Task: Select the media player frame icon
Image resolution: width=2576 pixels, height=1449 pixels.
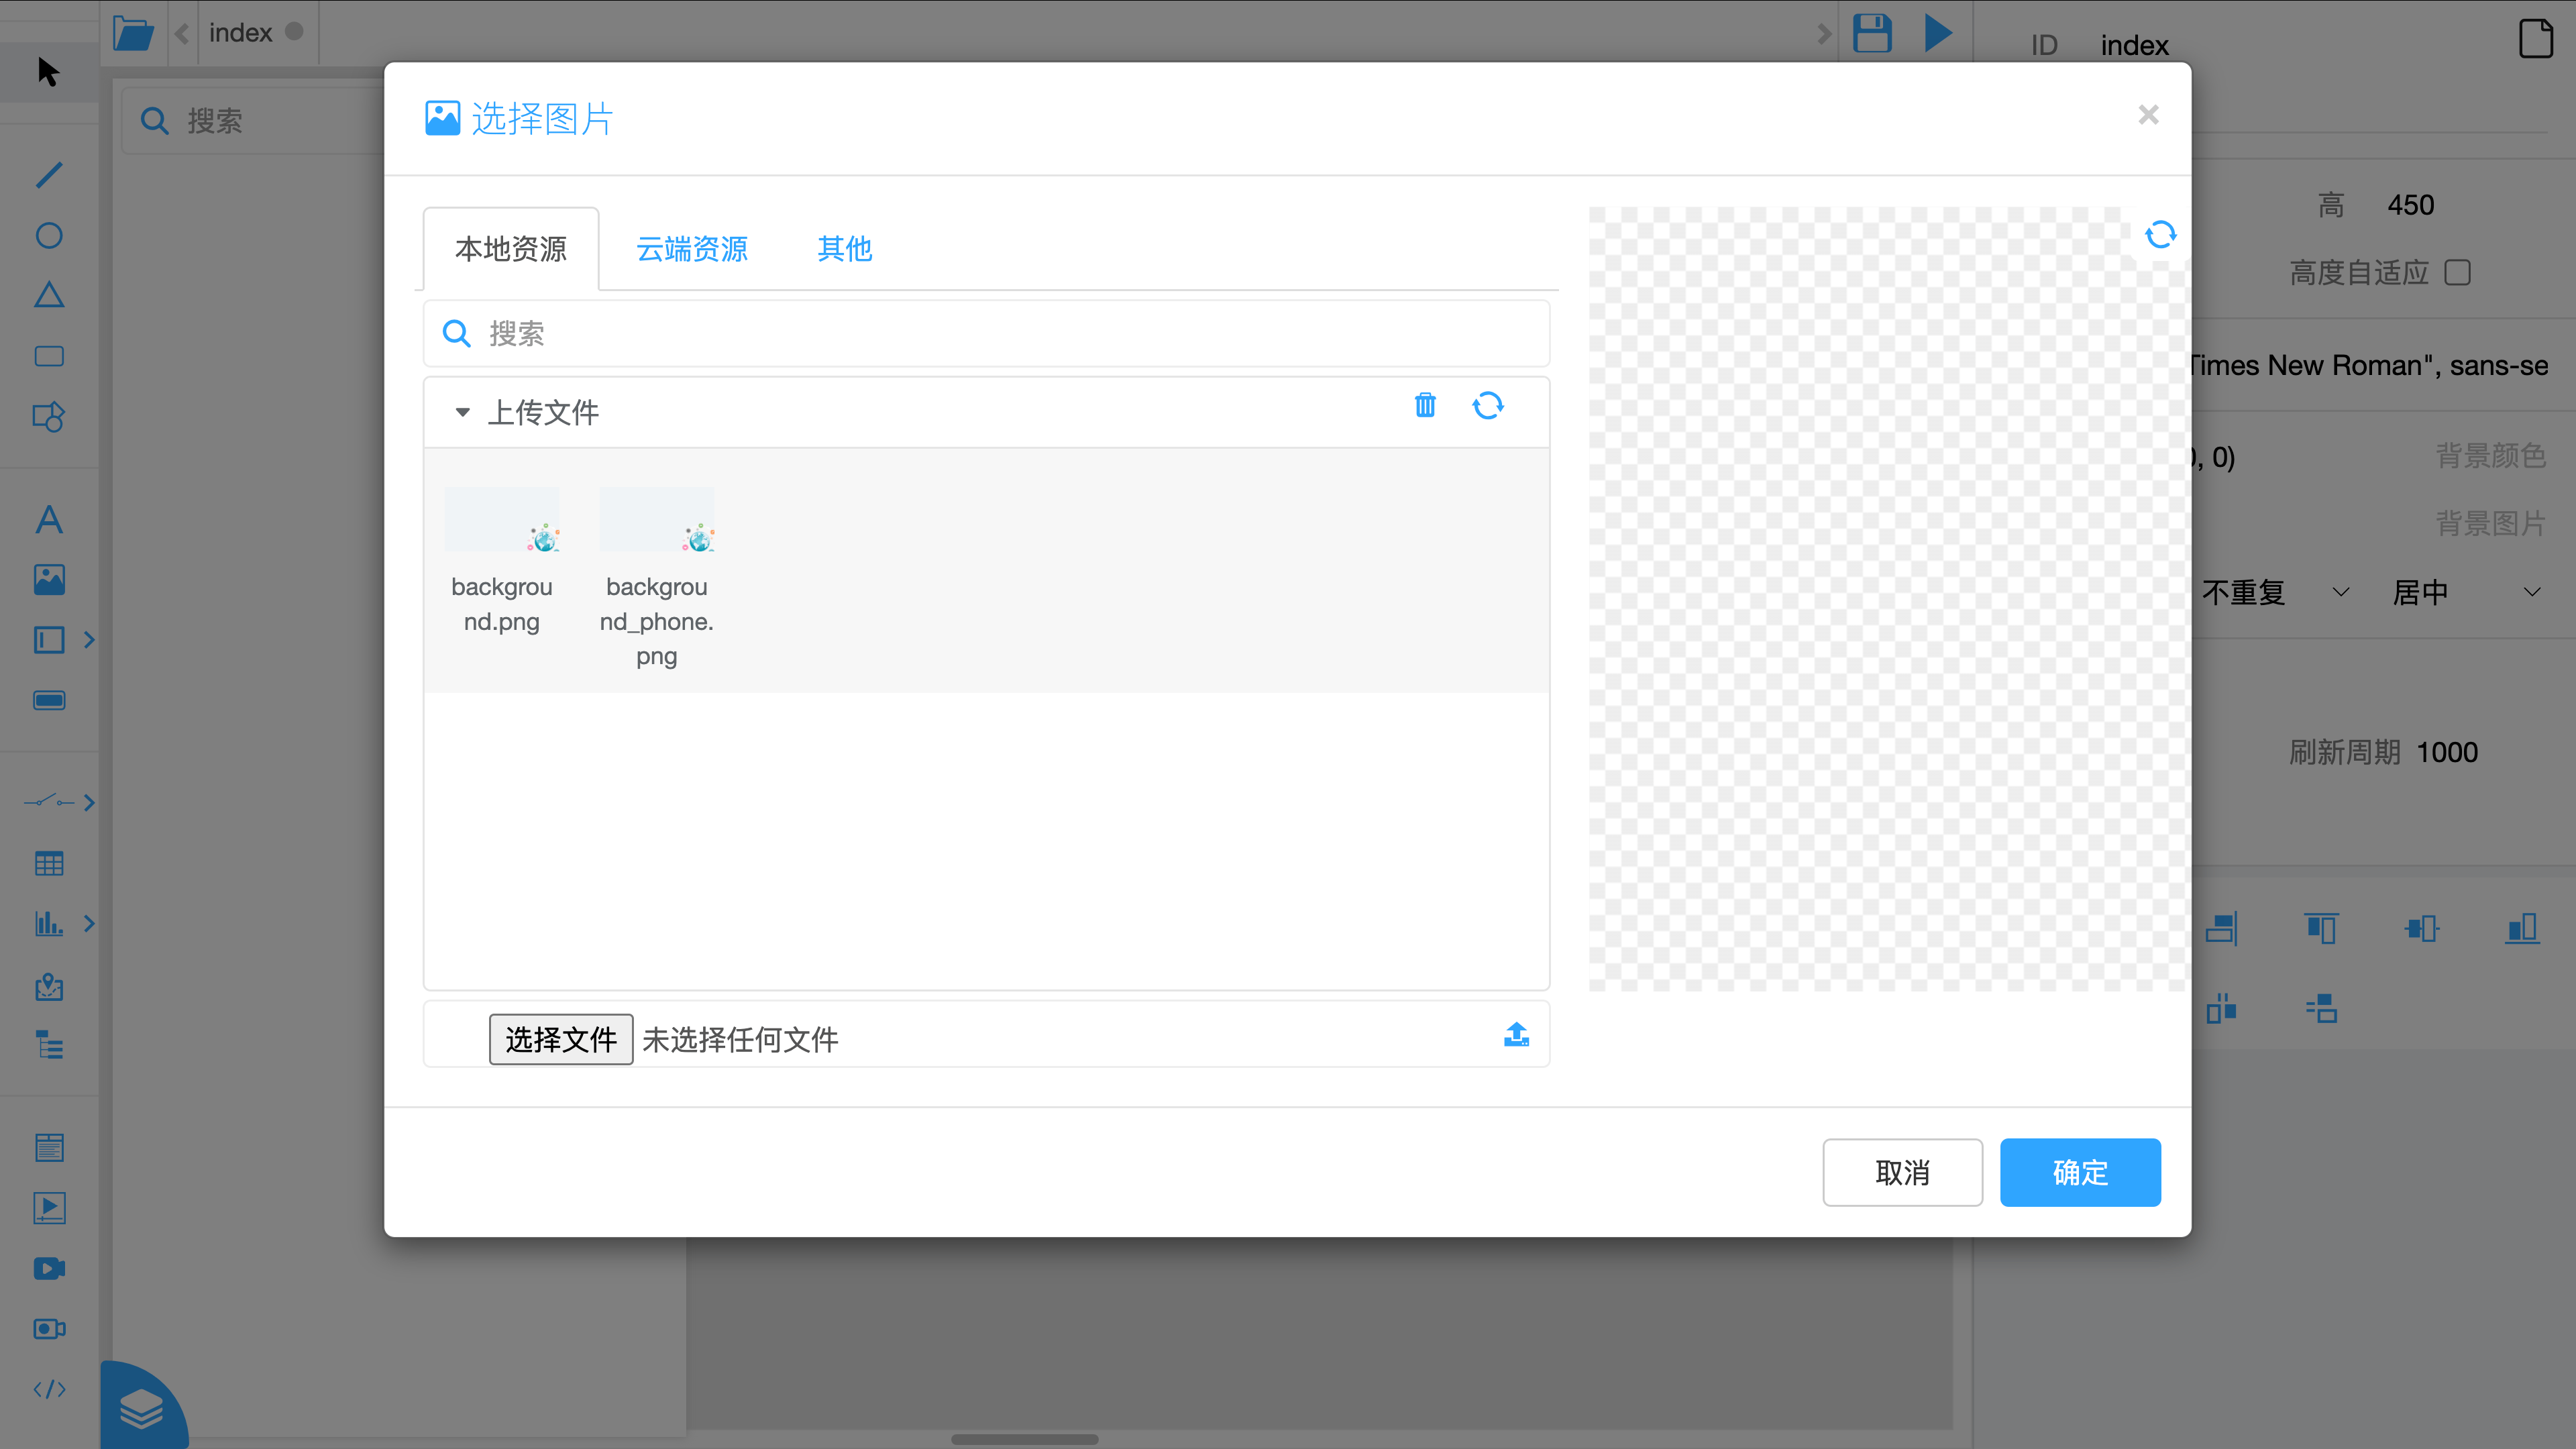Action: pyautogui.click(x=49, y=1208)
